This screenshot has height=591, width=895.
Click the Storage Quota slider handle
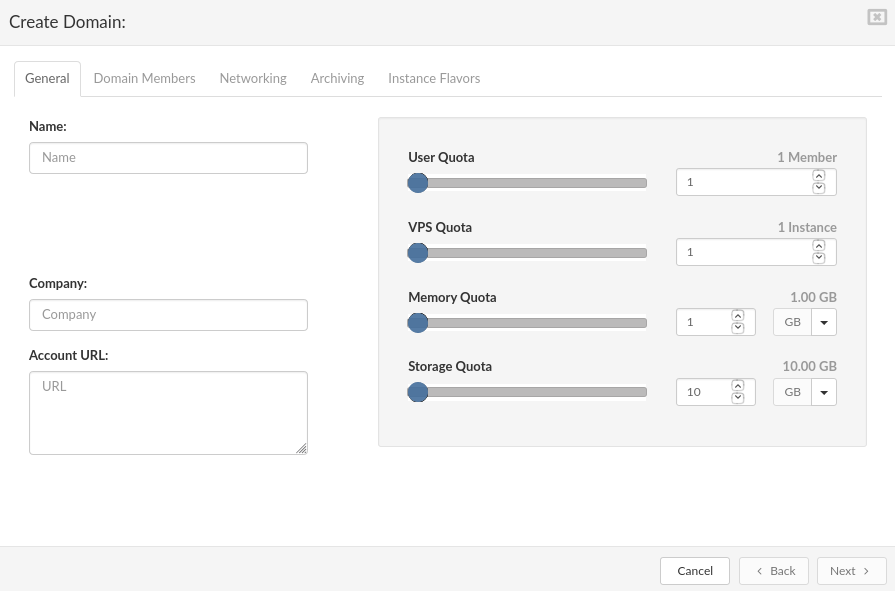418,392
